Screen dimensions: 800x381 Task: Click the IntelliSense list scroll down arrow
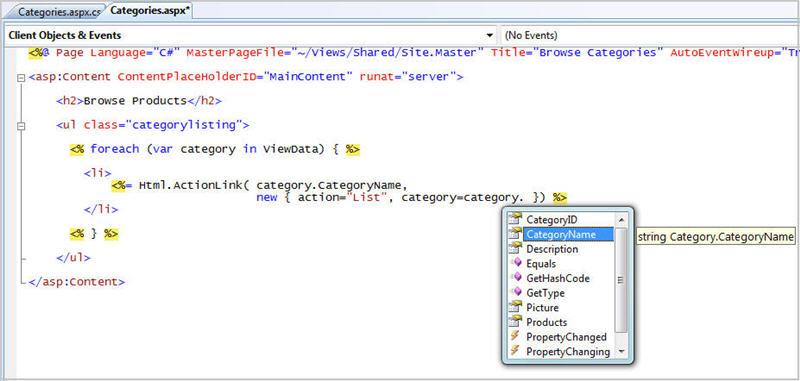(x=621, y=352)
